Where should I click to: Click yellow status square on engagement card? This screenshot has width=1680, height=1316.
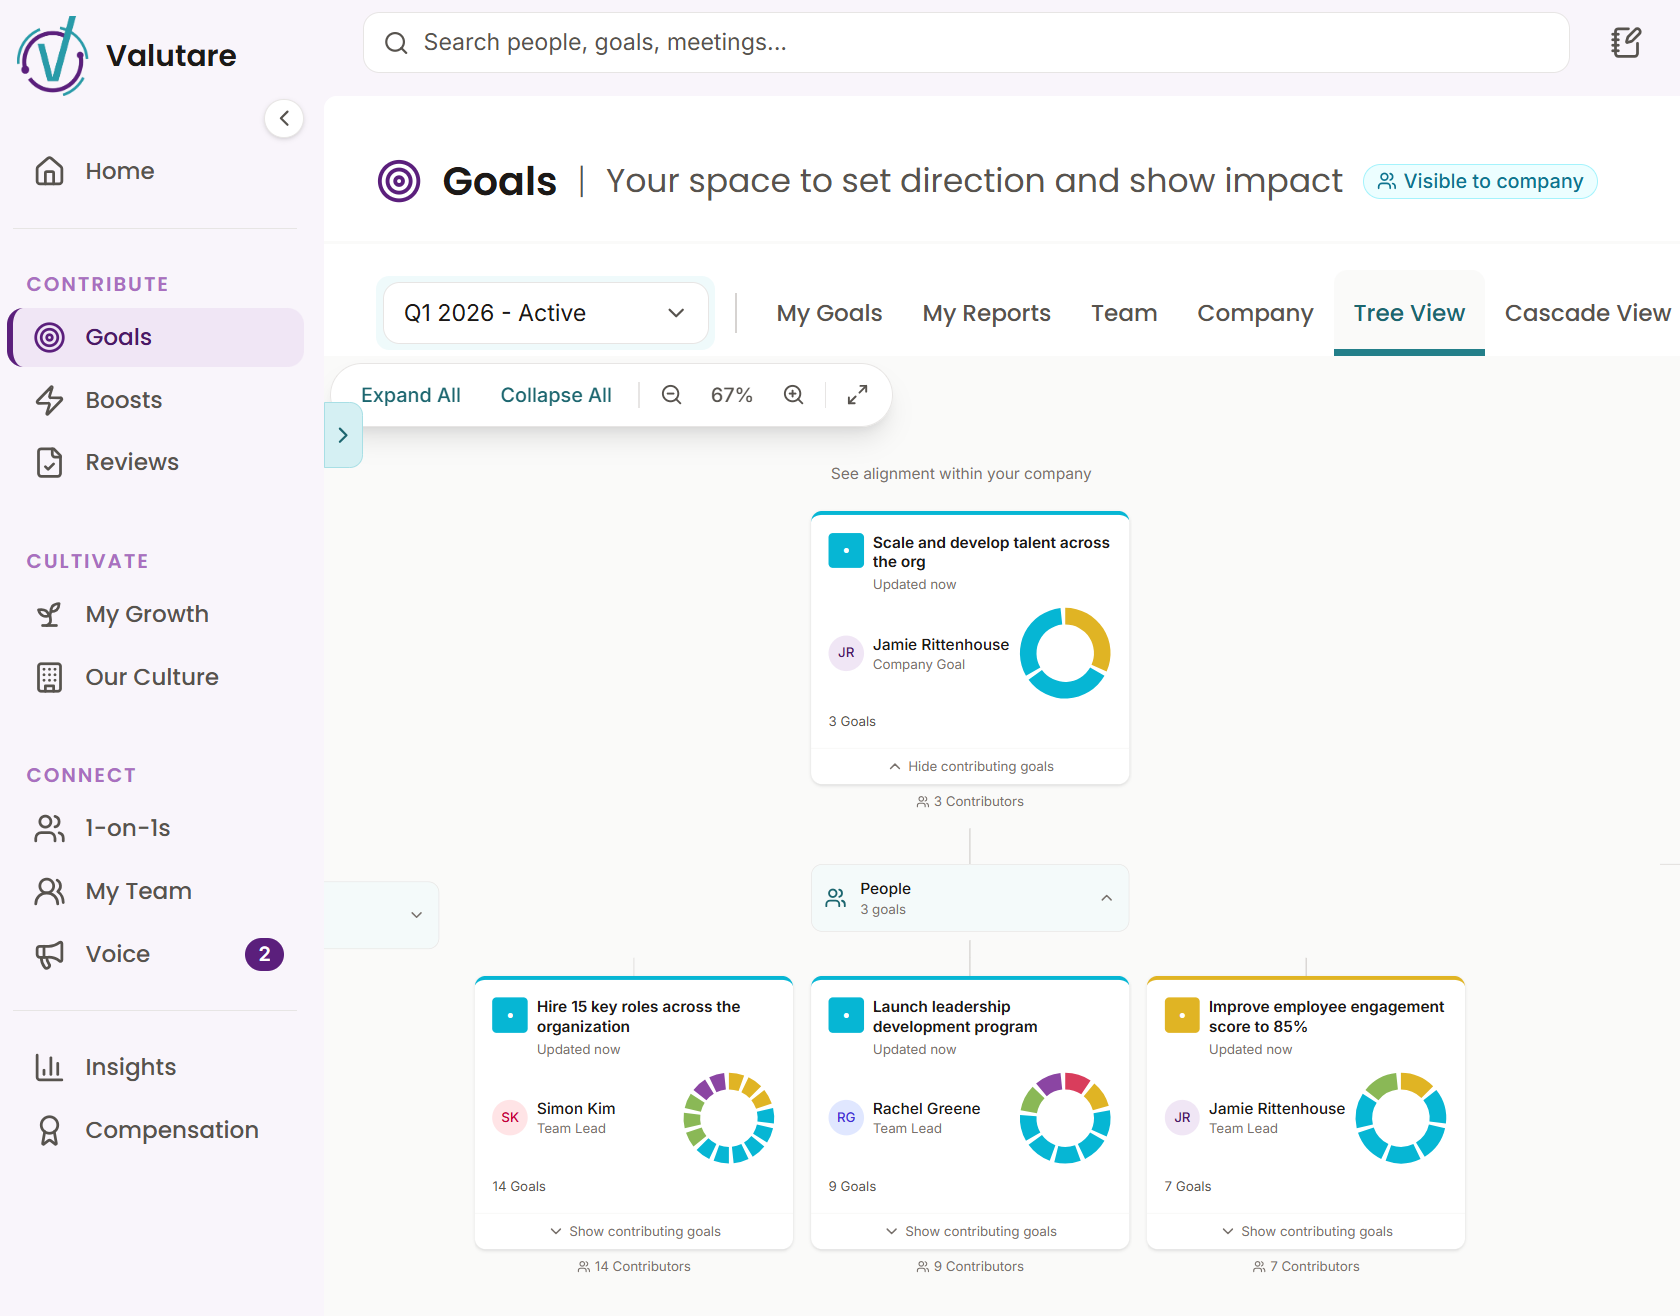1182,1015
